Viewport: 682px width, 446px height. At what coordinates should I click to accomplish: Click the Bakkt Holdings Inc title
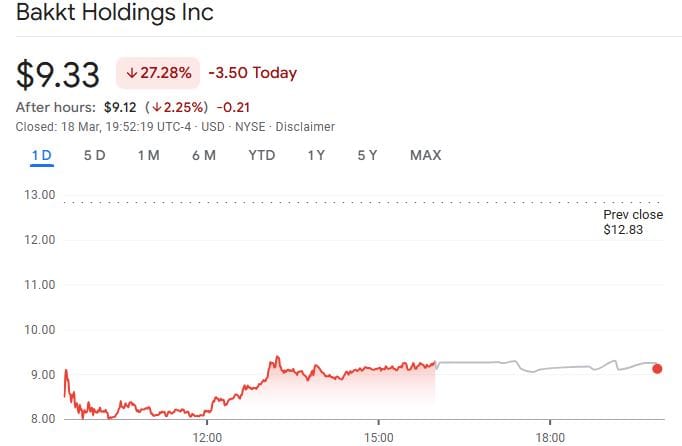click(x=115, y=15)
